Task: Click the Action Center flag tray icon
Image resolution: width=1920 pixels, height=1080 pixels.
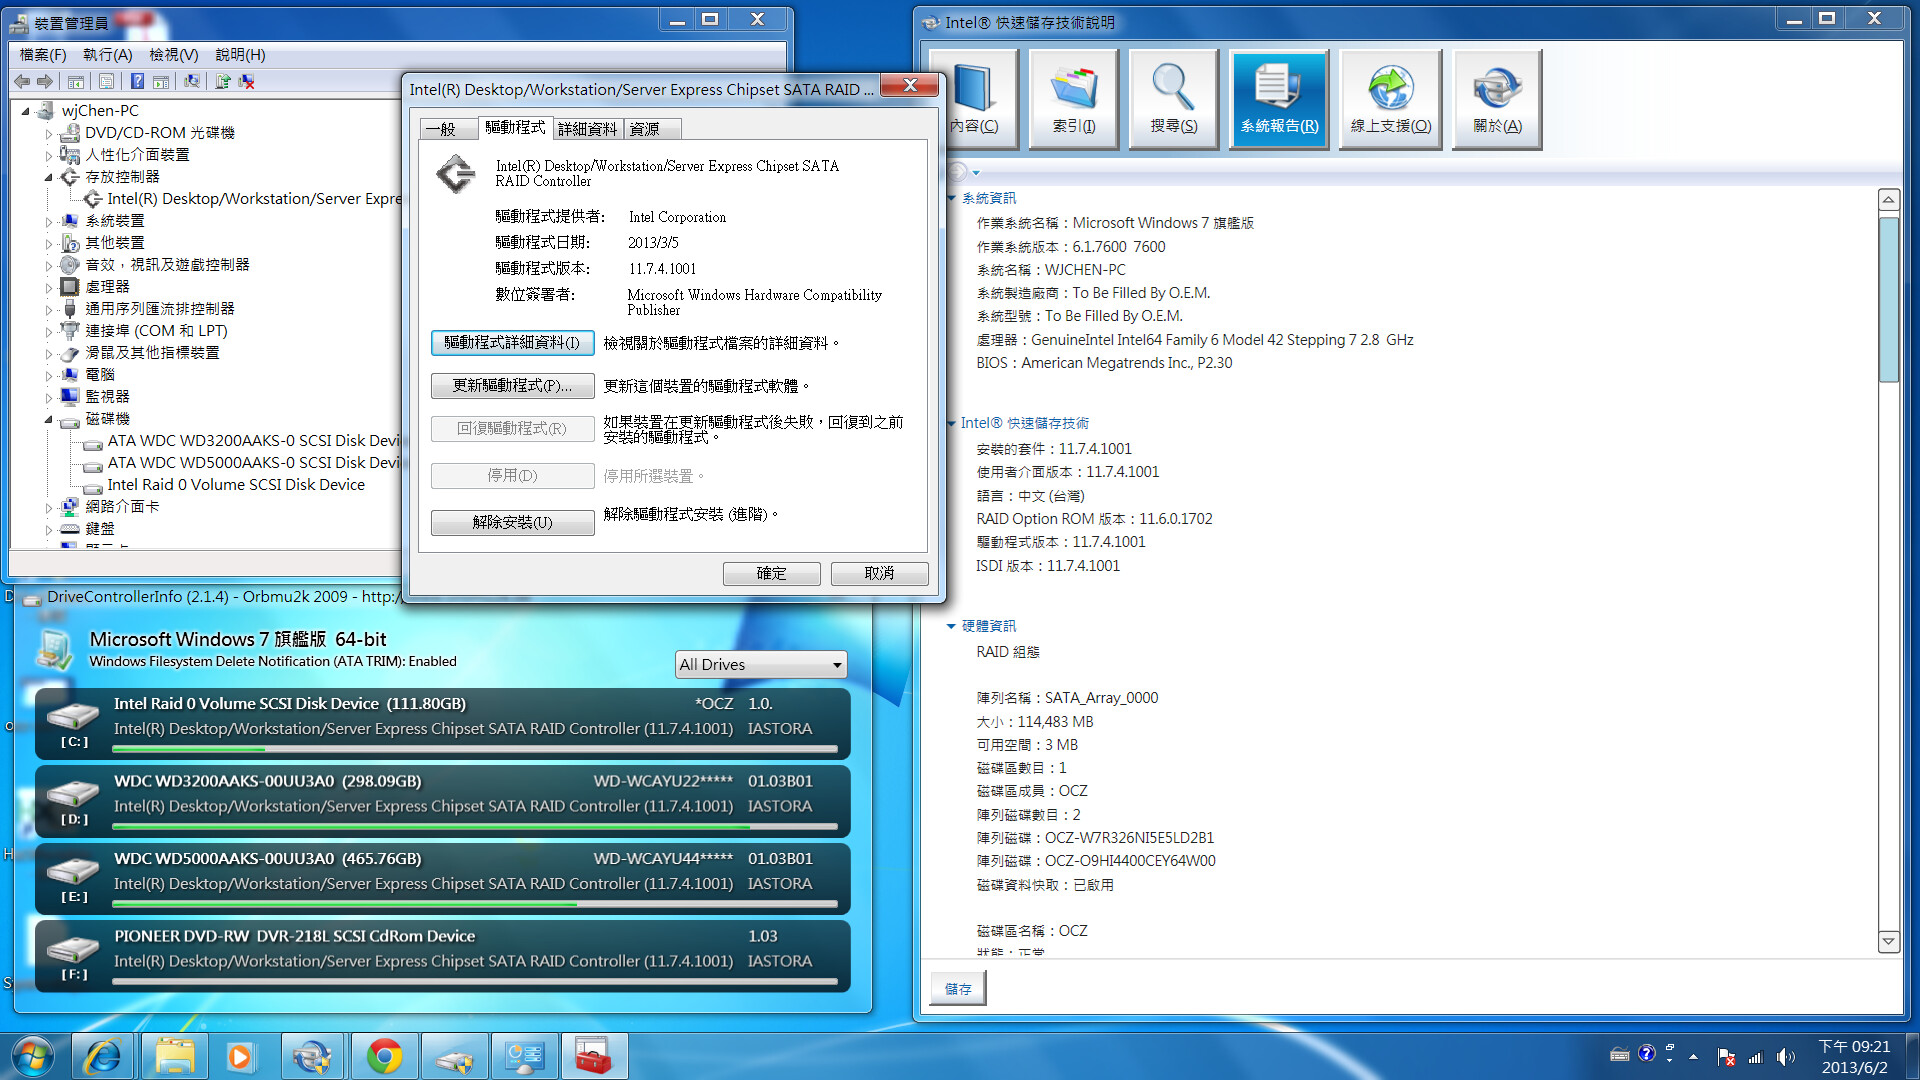Action: click(x=1726, y=1056)
